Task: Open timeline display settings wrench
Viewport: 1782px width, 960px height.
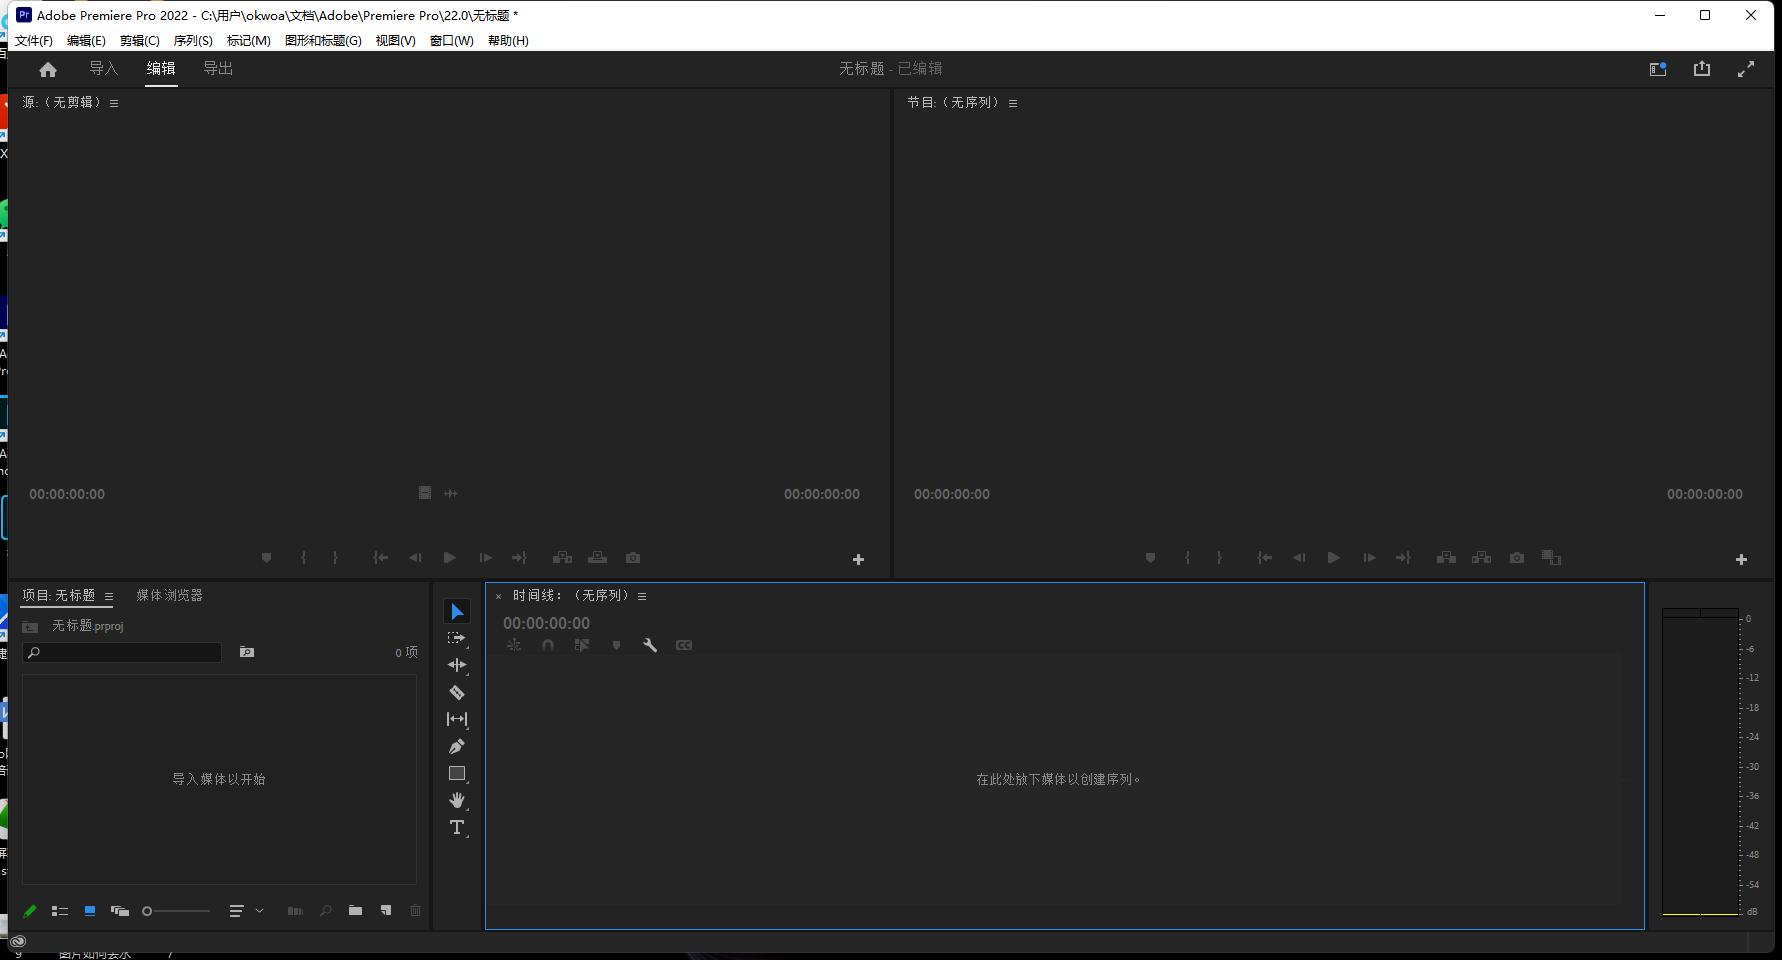Action: click(x=650, y=645)
